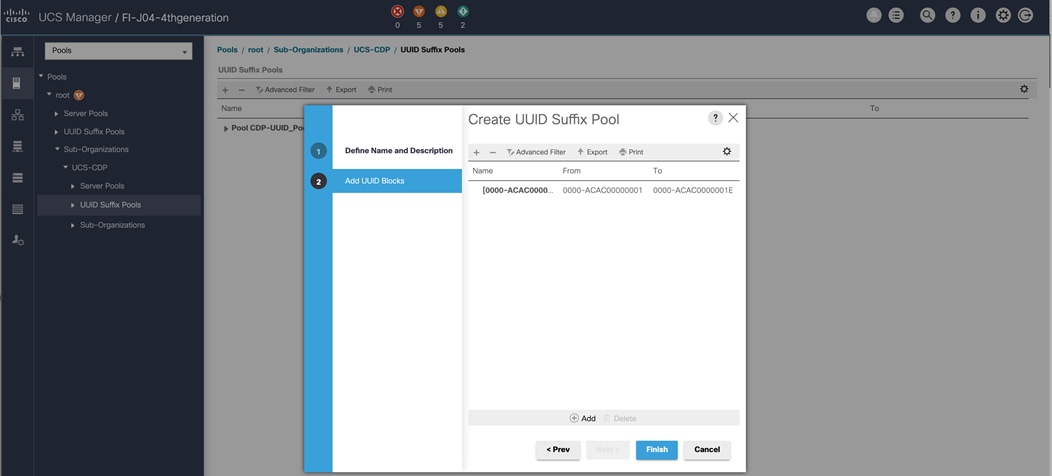Open the LAN tab icon in sidebar
The width and height of the screenshot is (1052, 476).
[17, 115]
